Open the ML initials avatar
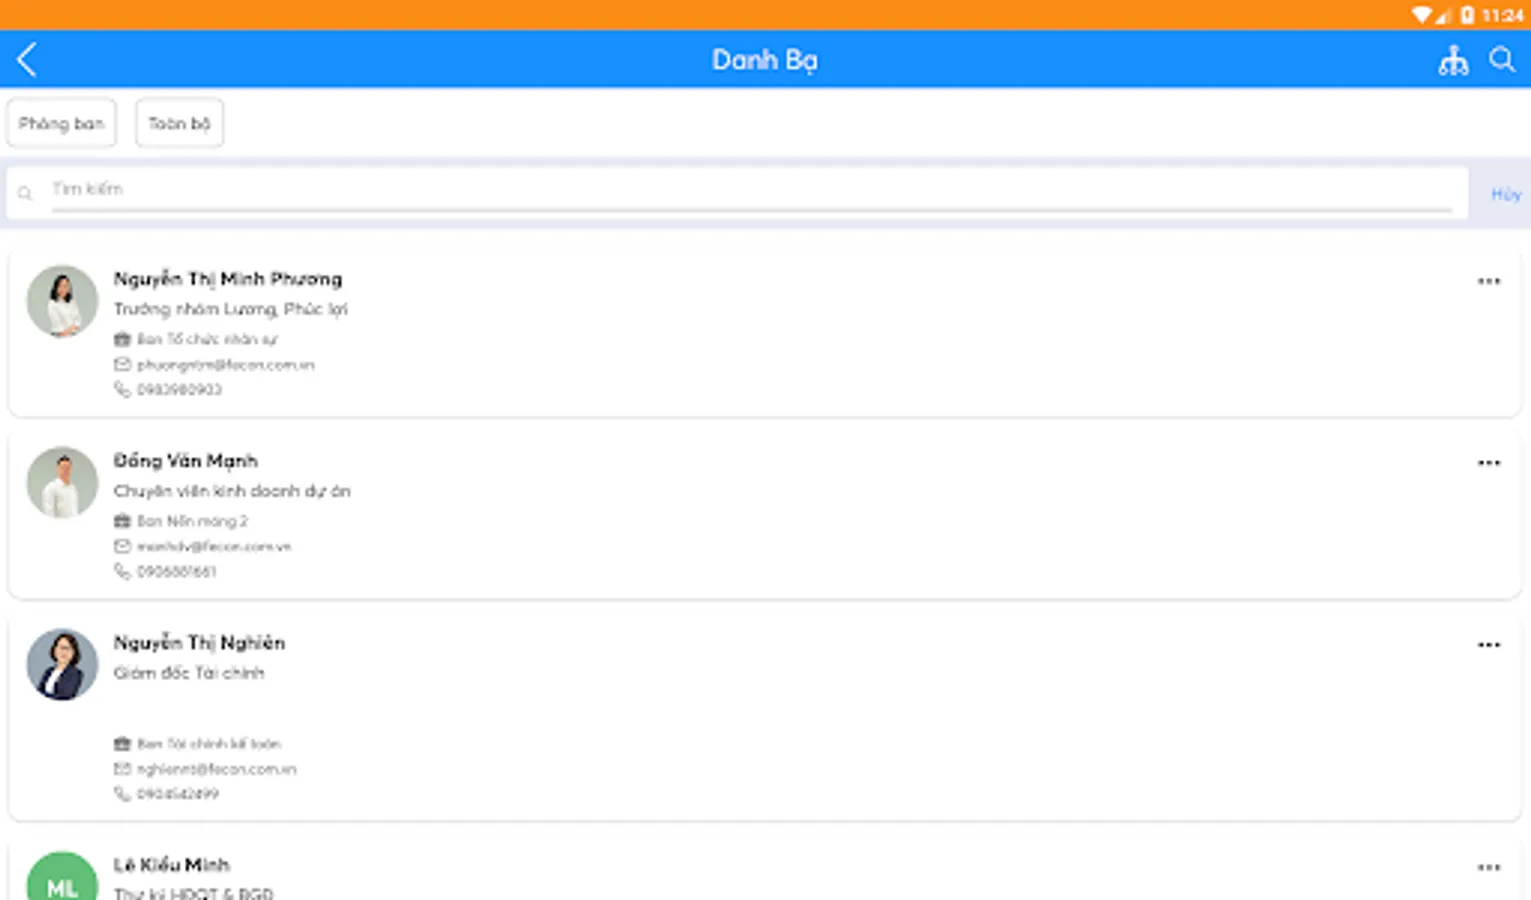Screen dimensions: 1531x900 click(x=62, y=878)
